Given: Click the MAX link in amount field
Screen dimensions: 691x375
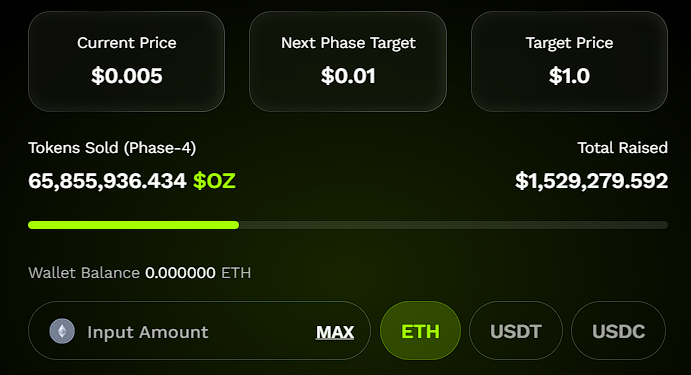Looking at the screenshot, I should click(x=335, y=332).
